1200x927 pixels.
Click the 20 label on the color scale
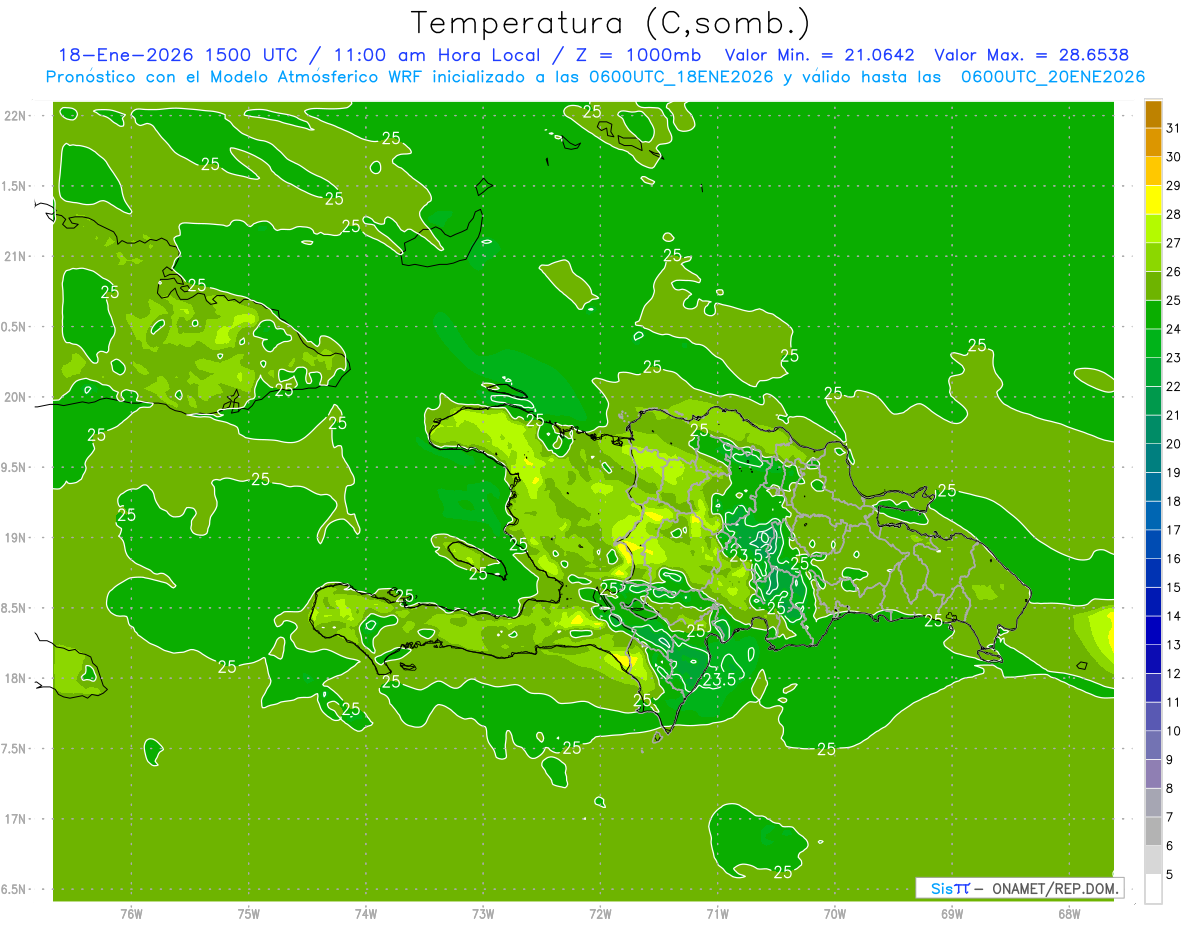(x=1174, y=444)
